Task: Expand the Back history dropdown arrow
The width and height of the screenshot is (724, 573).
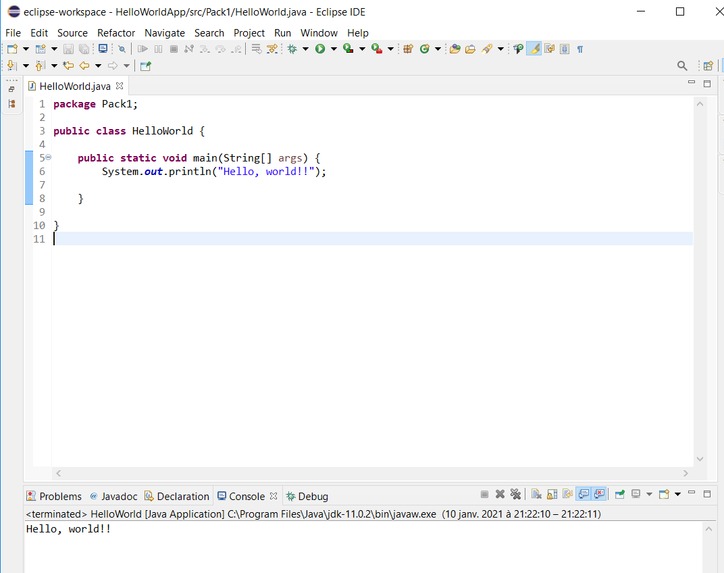Action: [98, 66]
